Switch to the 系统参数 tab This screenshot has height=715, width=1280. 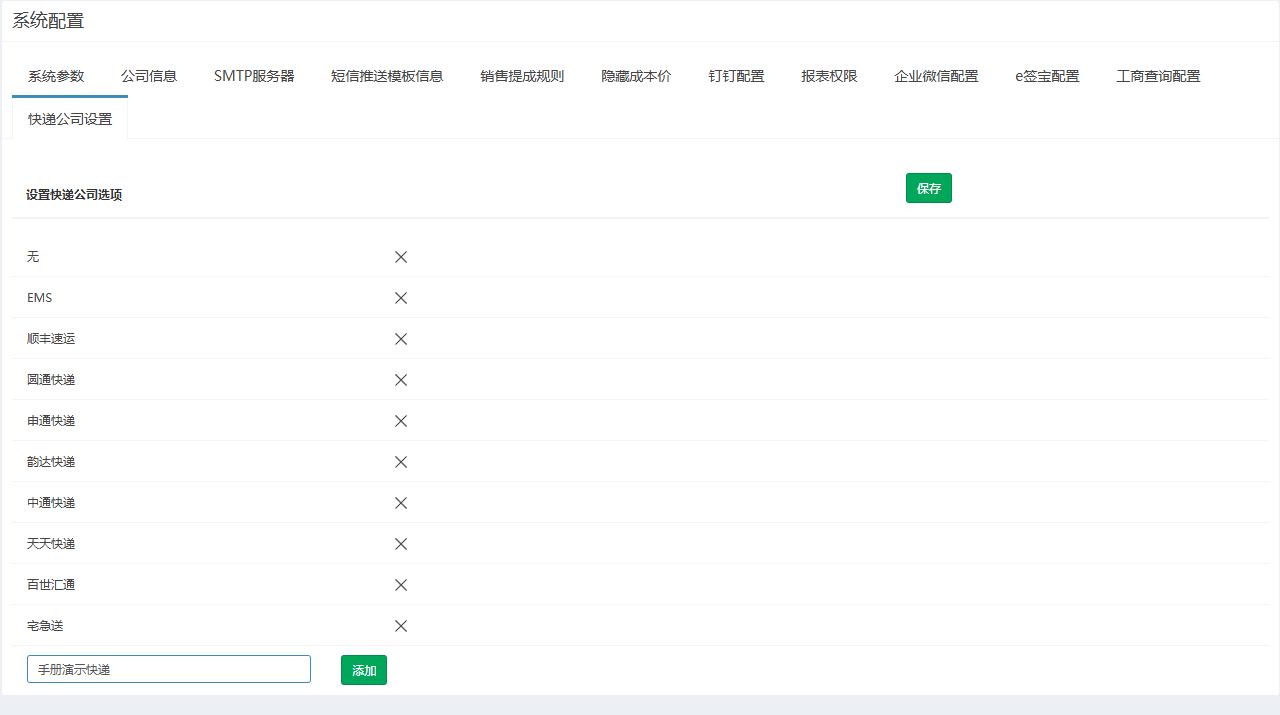pyautogui.click(x=56, y=76)
